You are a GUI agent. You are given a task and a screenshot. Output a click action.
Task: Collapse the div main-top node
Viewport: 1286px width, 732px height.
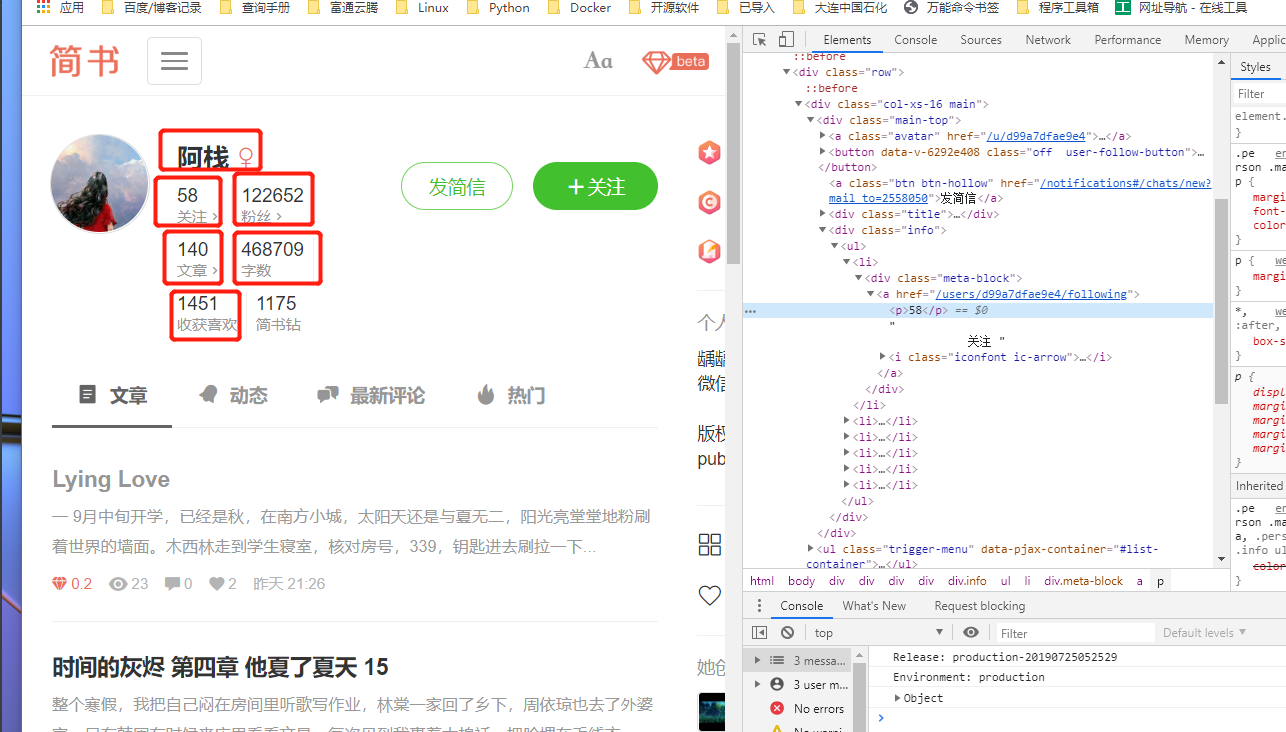tap(811, 120)
